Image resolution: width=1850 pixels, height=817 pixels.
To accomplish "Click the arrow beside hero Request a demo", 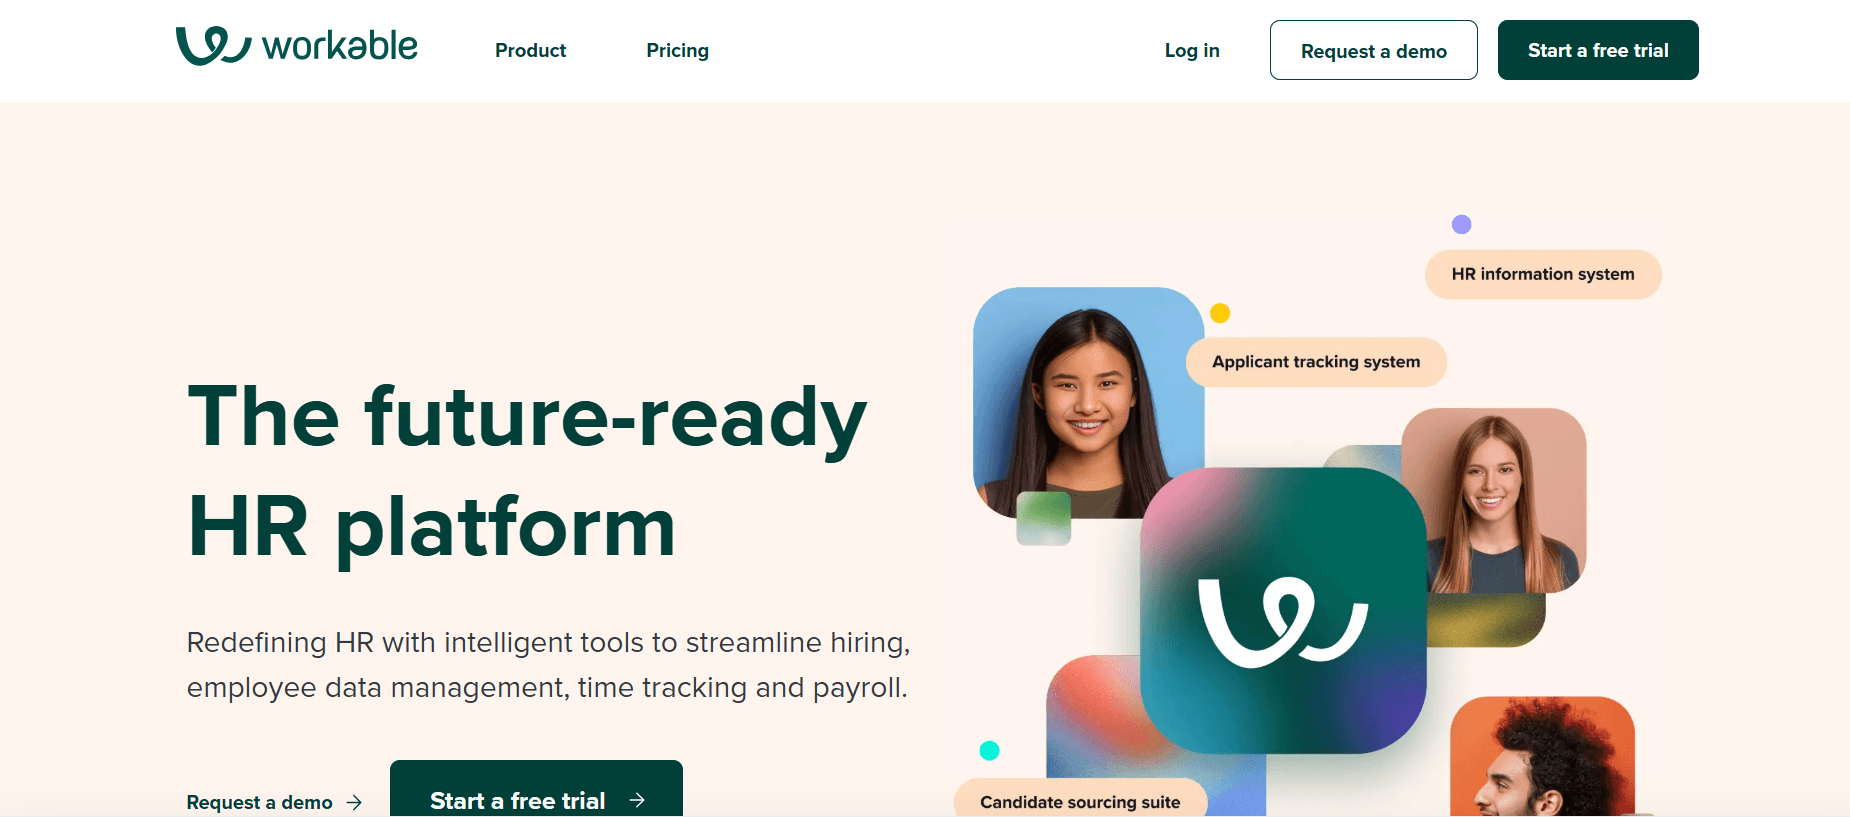I will tap(354, 802).
